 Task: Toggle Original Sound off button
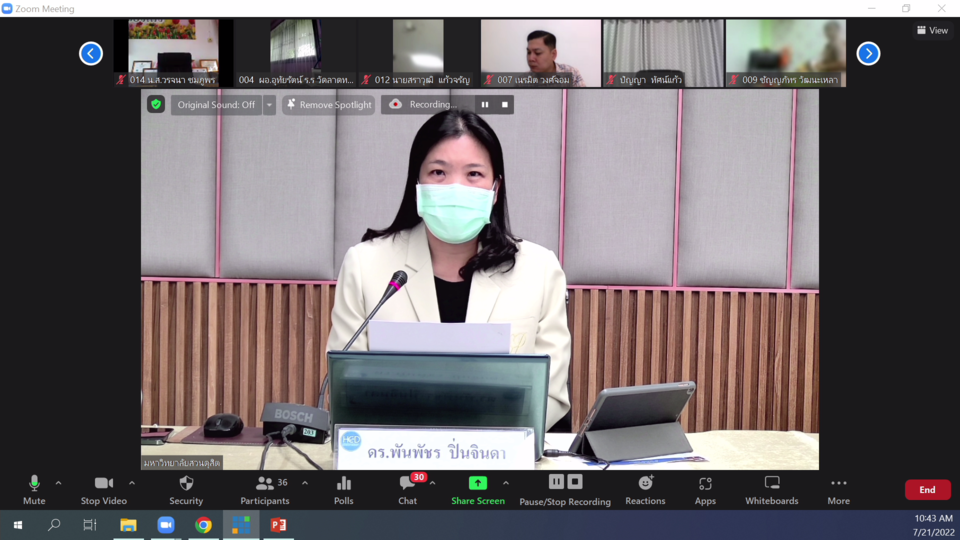[x=216, y=105]
